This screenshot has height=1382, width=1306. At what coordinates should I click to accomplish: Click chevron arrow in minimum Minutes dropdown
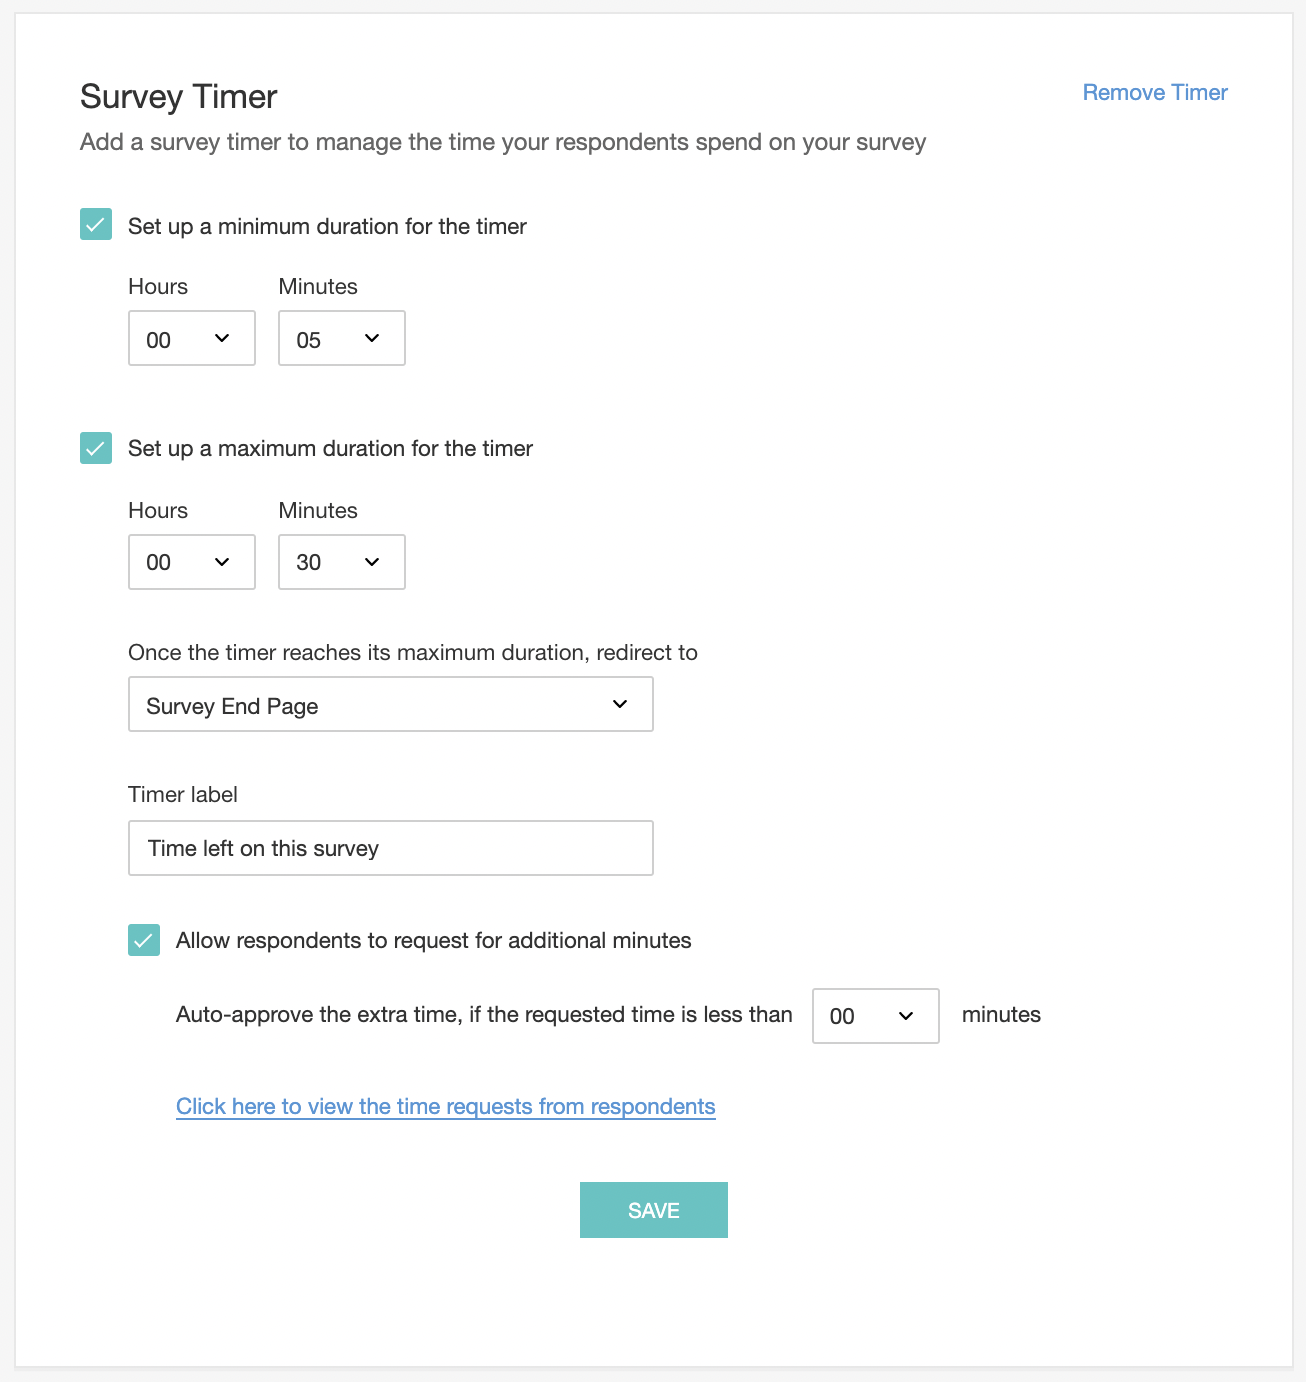[x=372, y=338]
